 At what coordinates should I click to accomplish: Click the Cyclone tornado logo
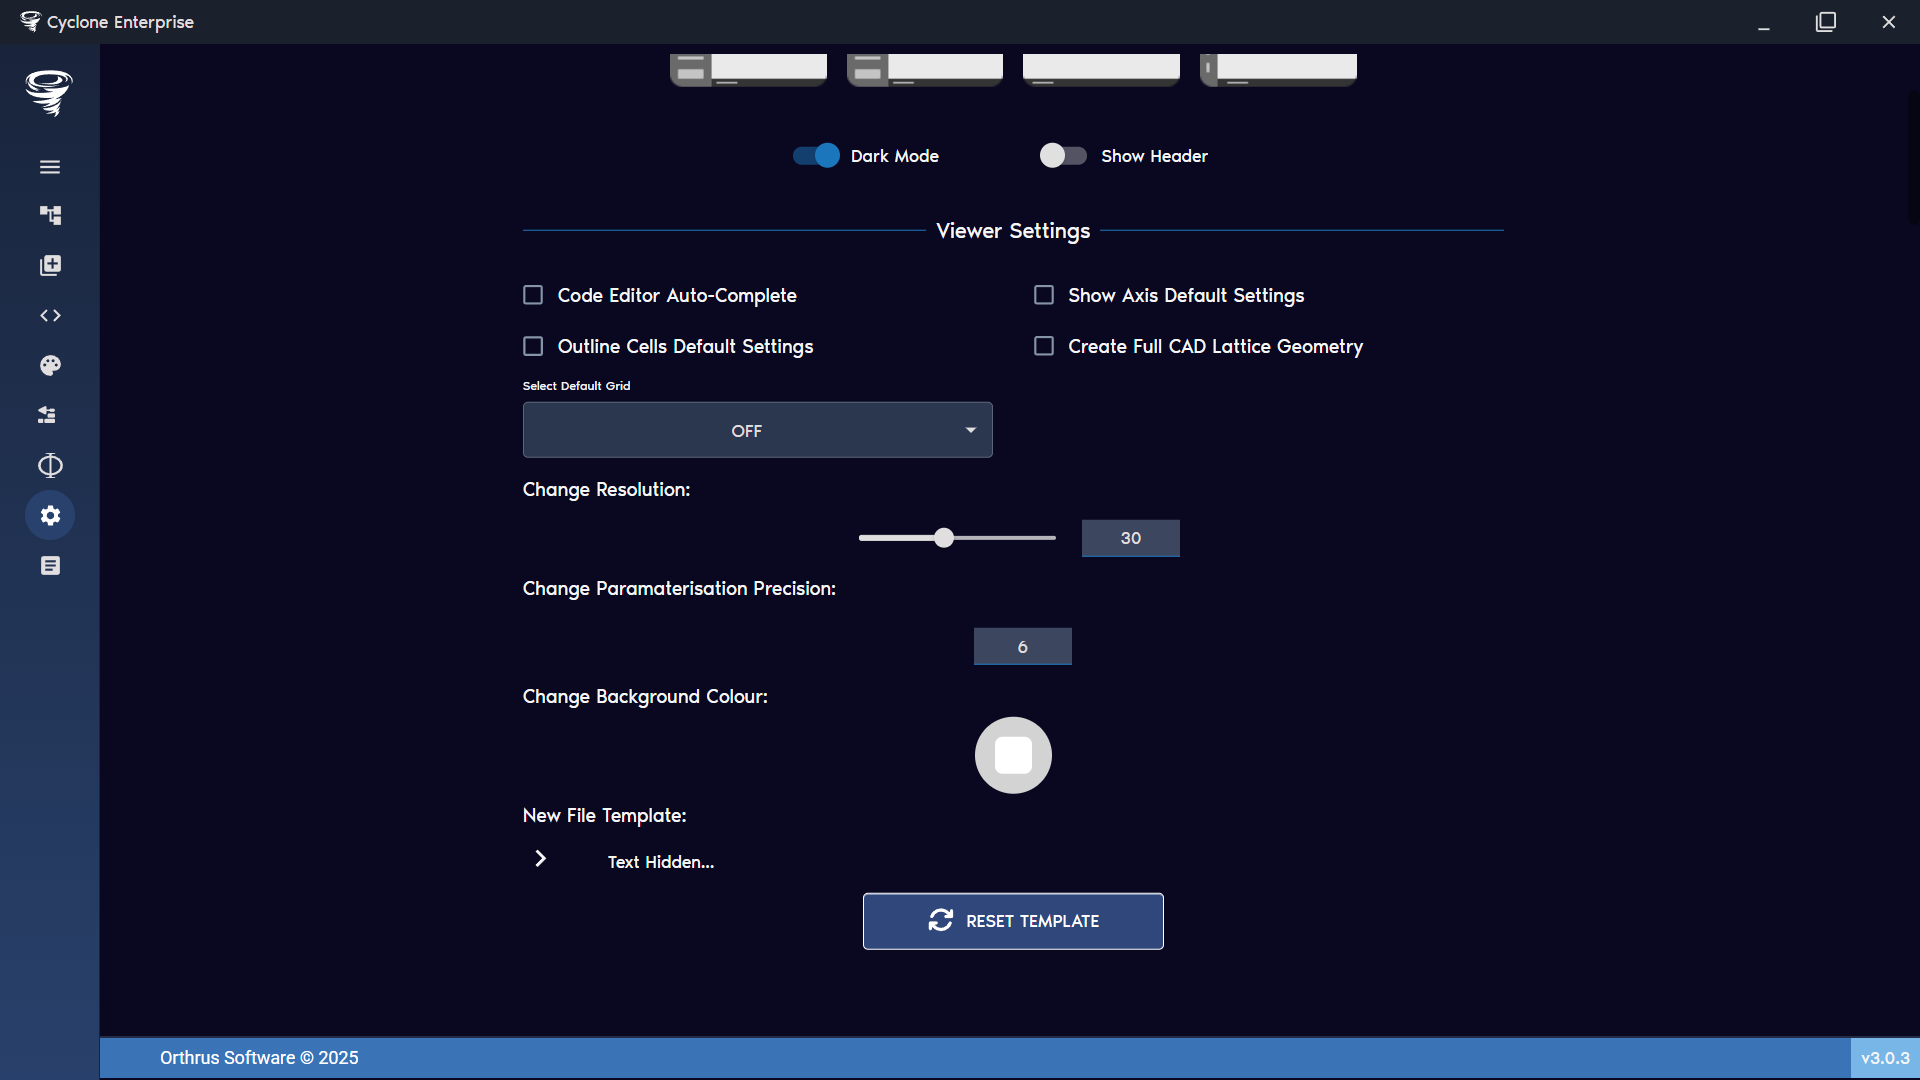coord(48,93)
